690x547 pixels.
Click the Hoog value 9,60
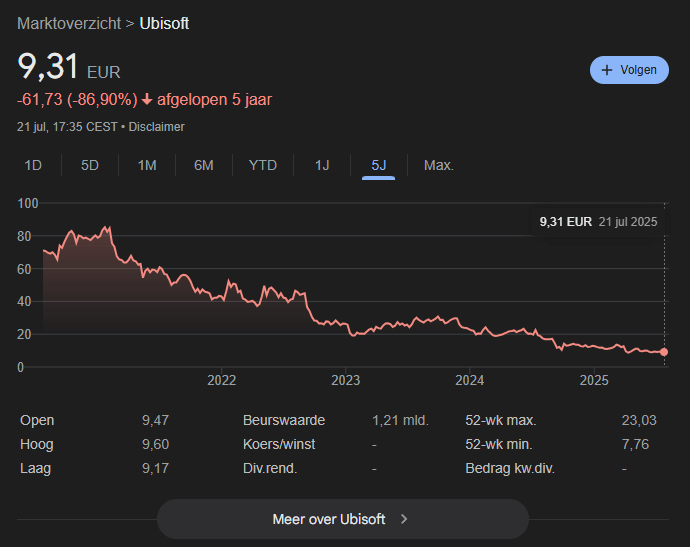click(x=155, y=444)
